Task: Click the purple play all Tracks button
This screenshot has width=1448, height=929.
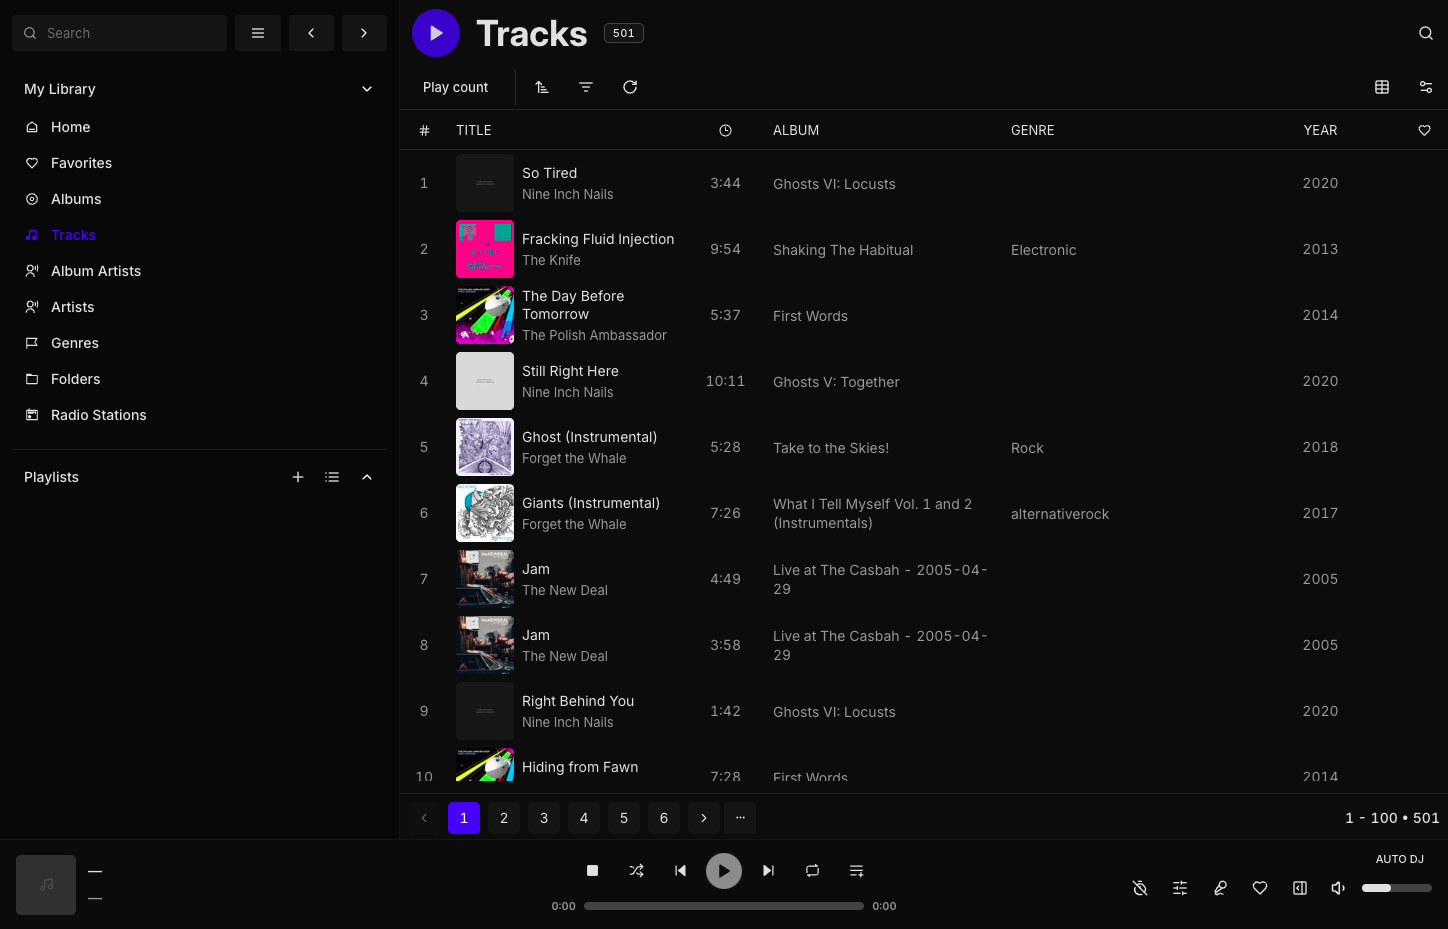Action: [x=436, y=33]
